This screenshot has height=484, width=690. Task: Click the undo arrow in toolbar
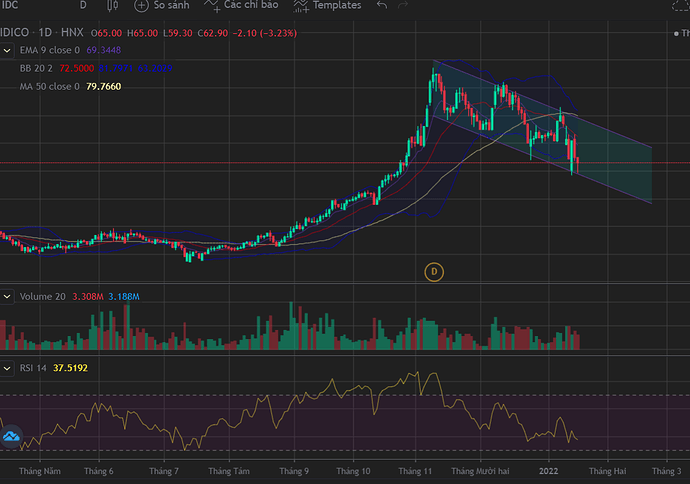(x=381, y=5)
